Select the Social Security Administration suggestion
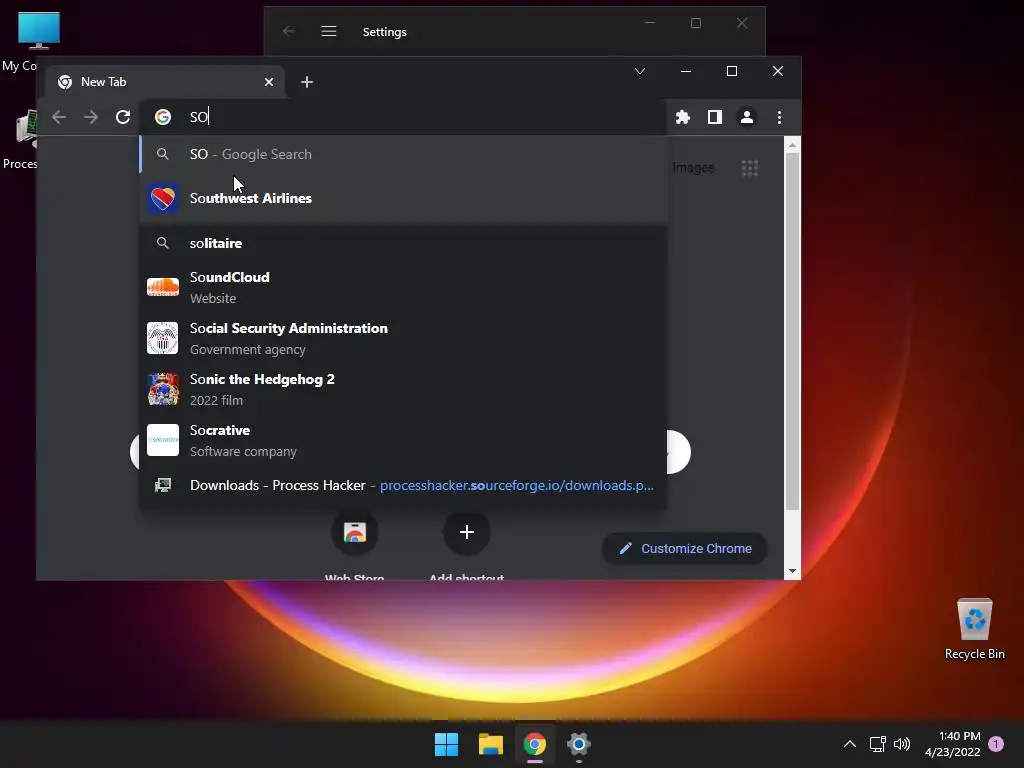 [x=403, y=338]
